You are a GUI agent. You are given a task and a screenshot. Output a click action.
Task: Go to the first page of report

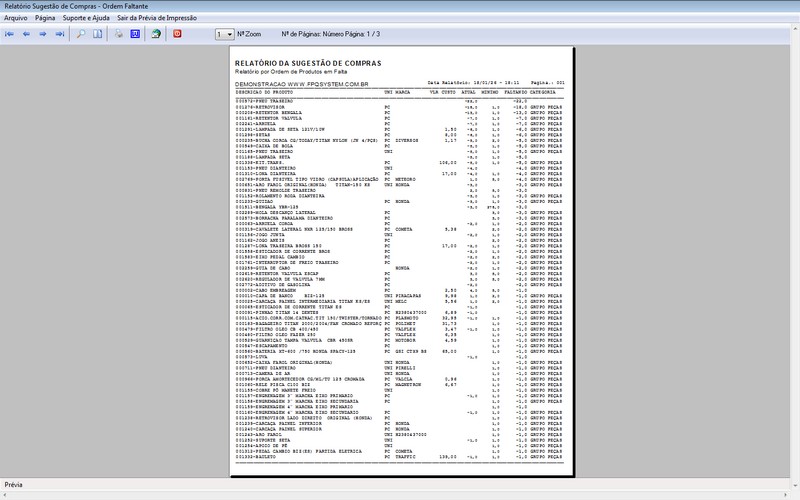[x=10, y=34]
